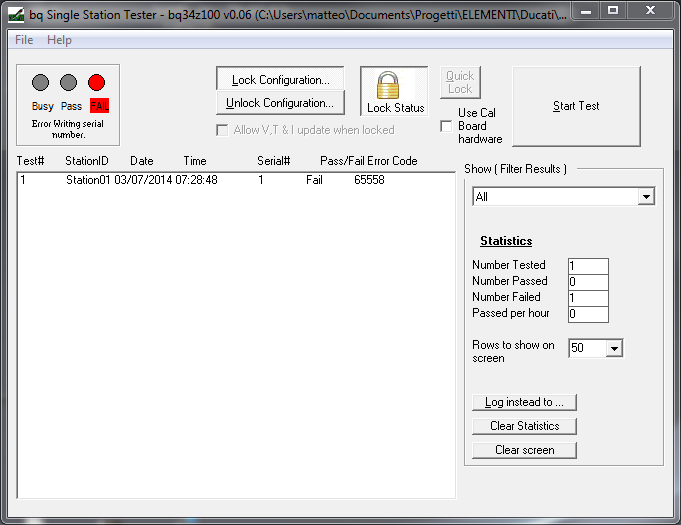
Task: Click the Unlock Configuration button
Action: [x=280, y=103]
